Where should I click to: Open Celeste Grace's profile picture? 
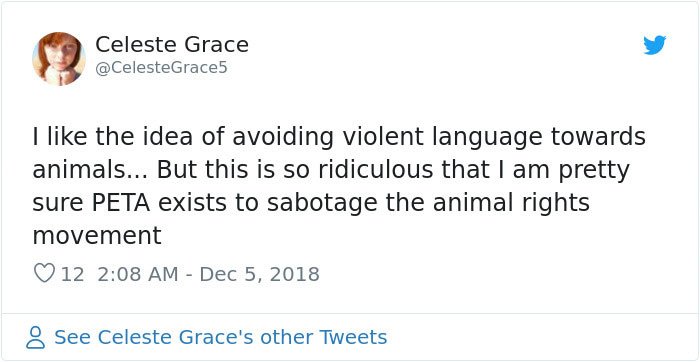58,58
